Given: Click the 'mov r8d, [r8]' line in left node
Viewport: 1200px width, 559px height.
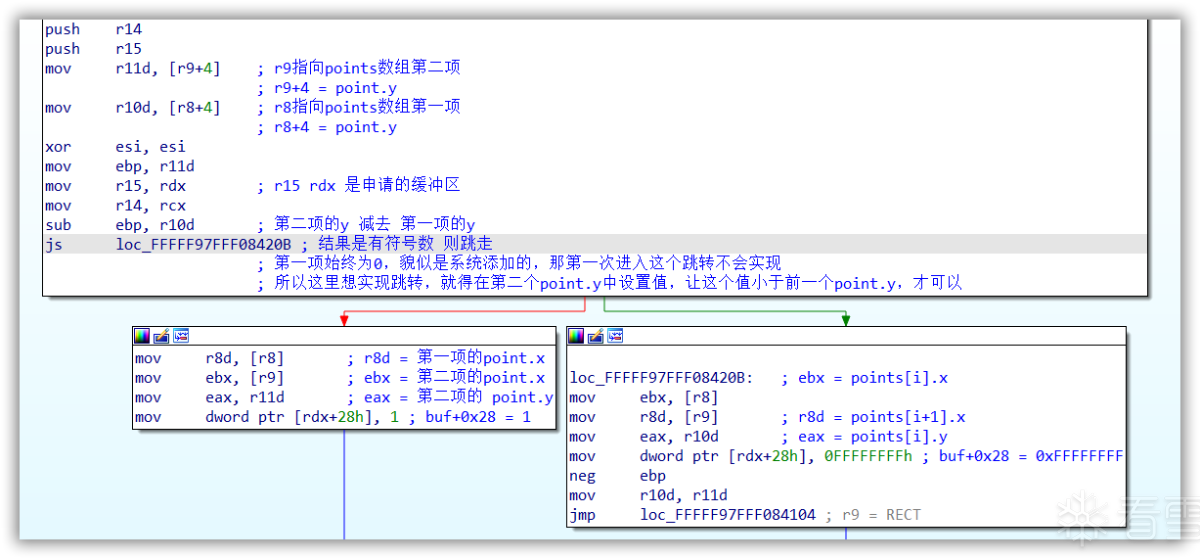Looking at the screenshot, I should [x=210, y=357].
